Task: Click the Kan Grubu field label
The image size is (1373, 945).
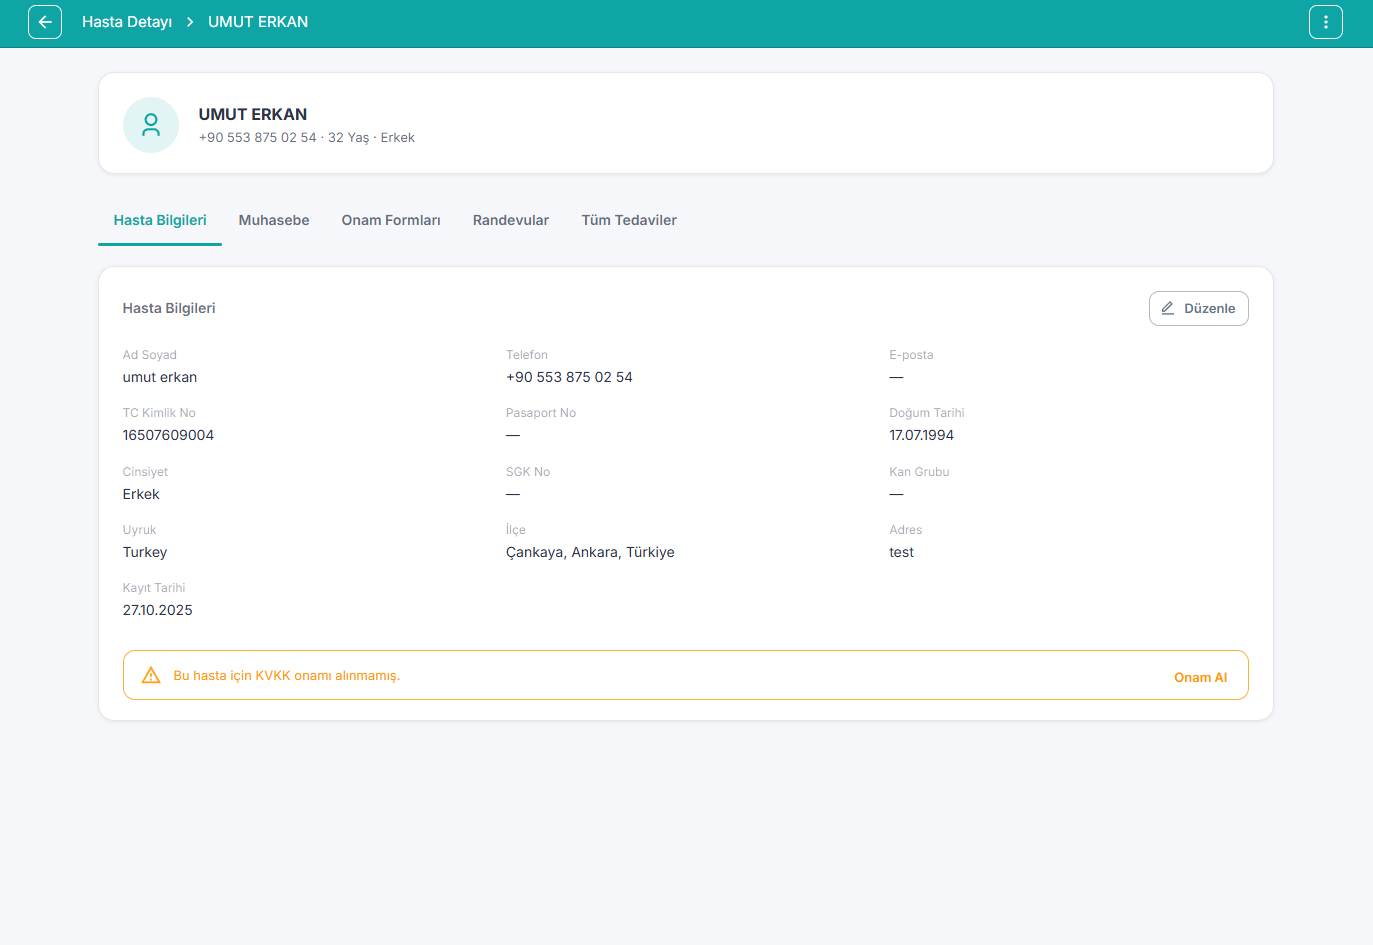Action: click(919, 472)
